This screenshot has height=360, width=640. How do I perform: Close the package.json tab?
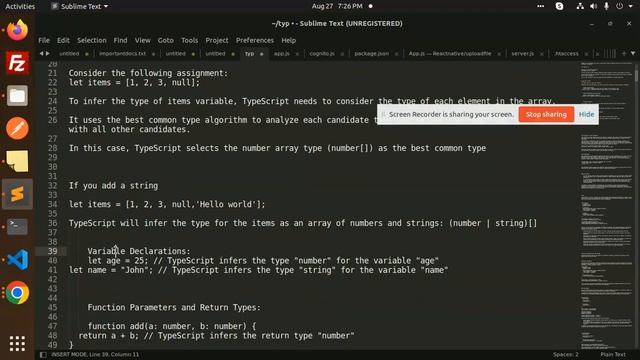pyautogui.click(x=396, y=54)
